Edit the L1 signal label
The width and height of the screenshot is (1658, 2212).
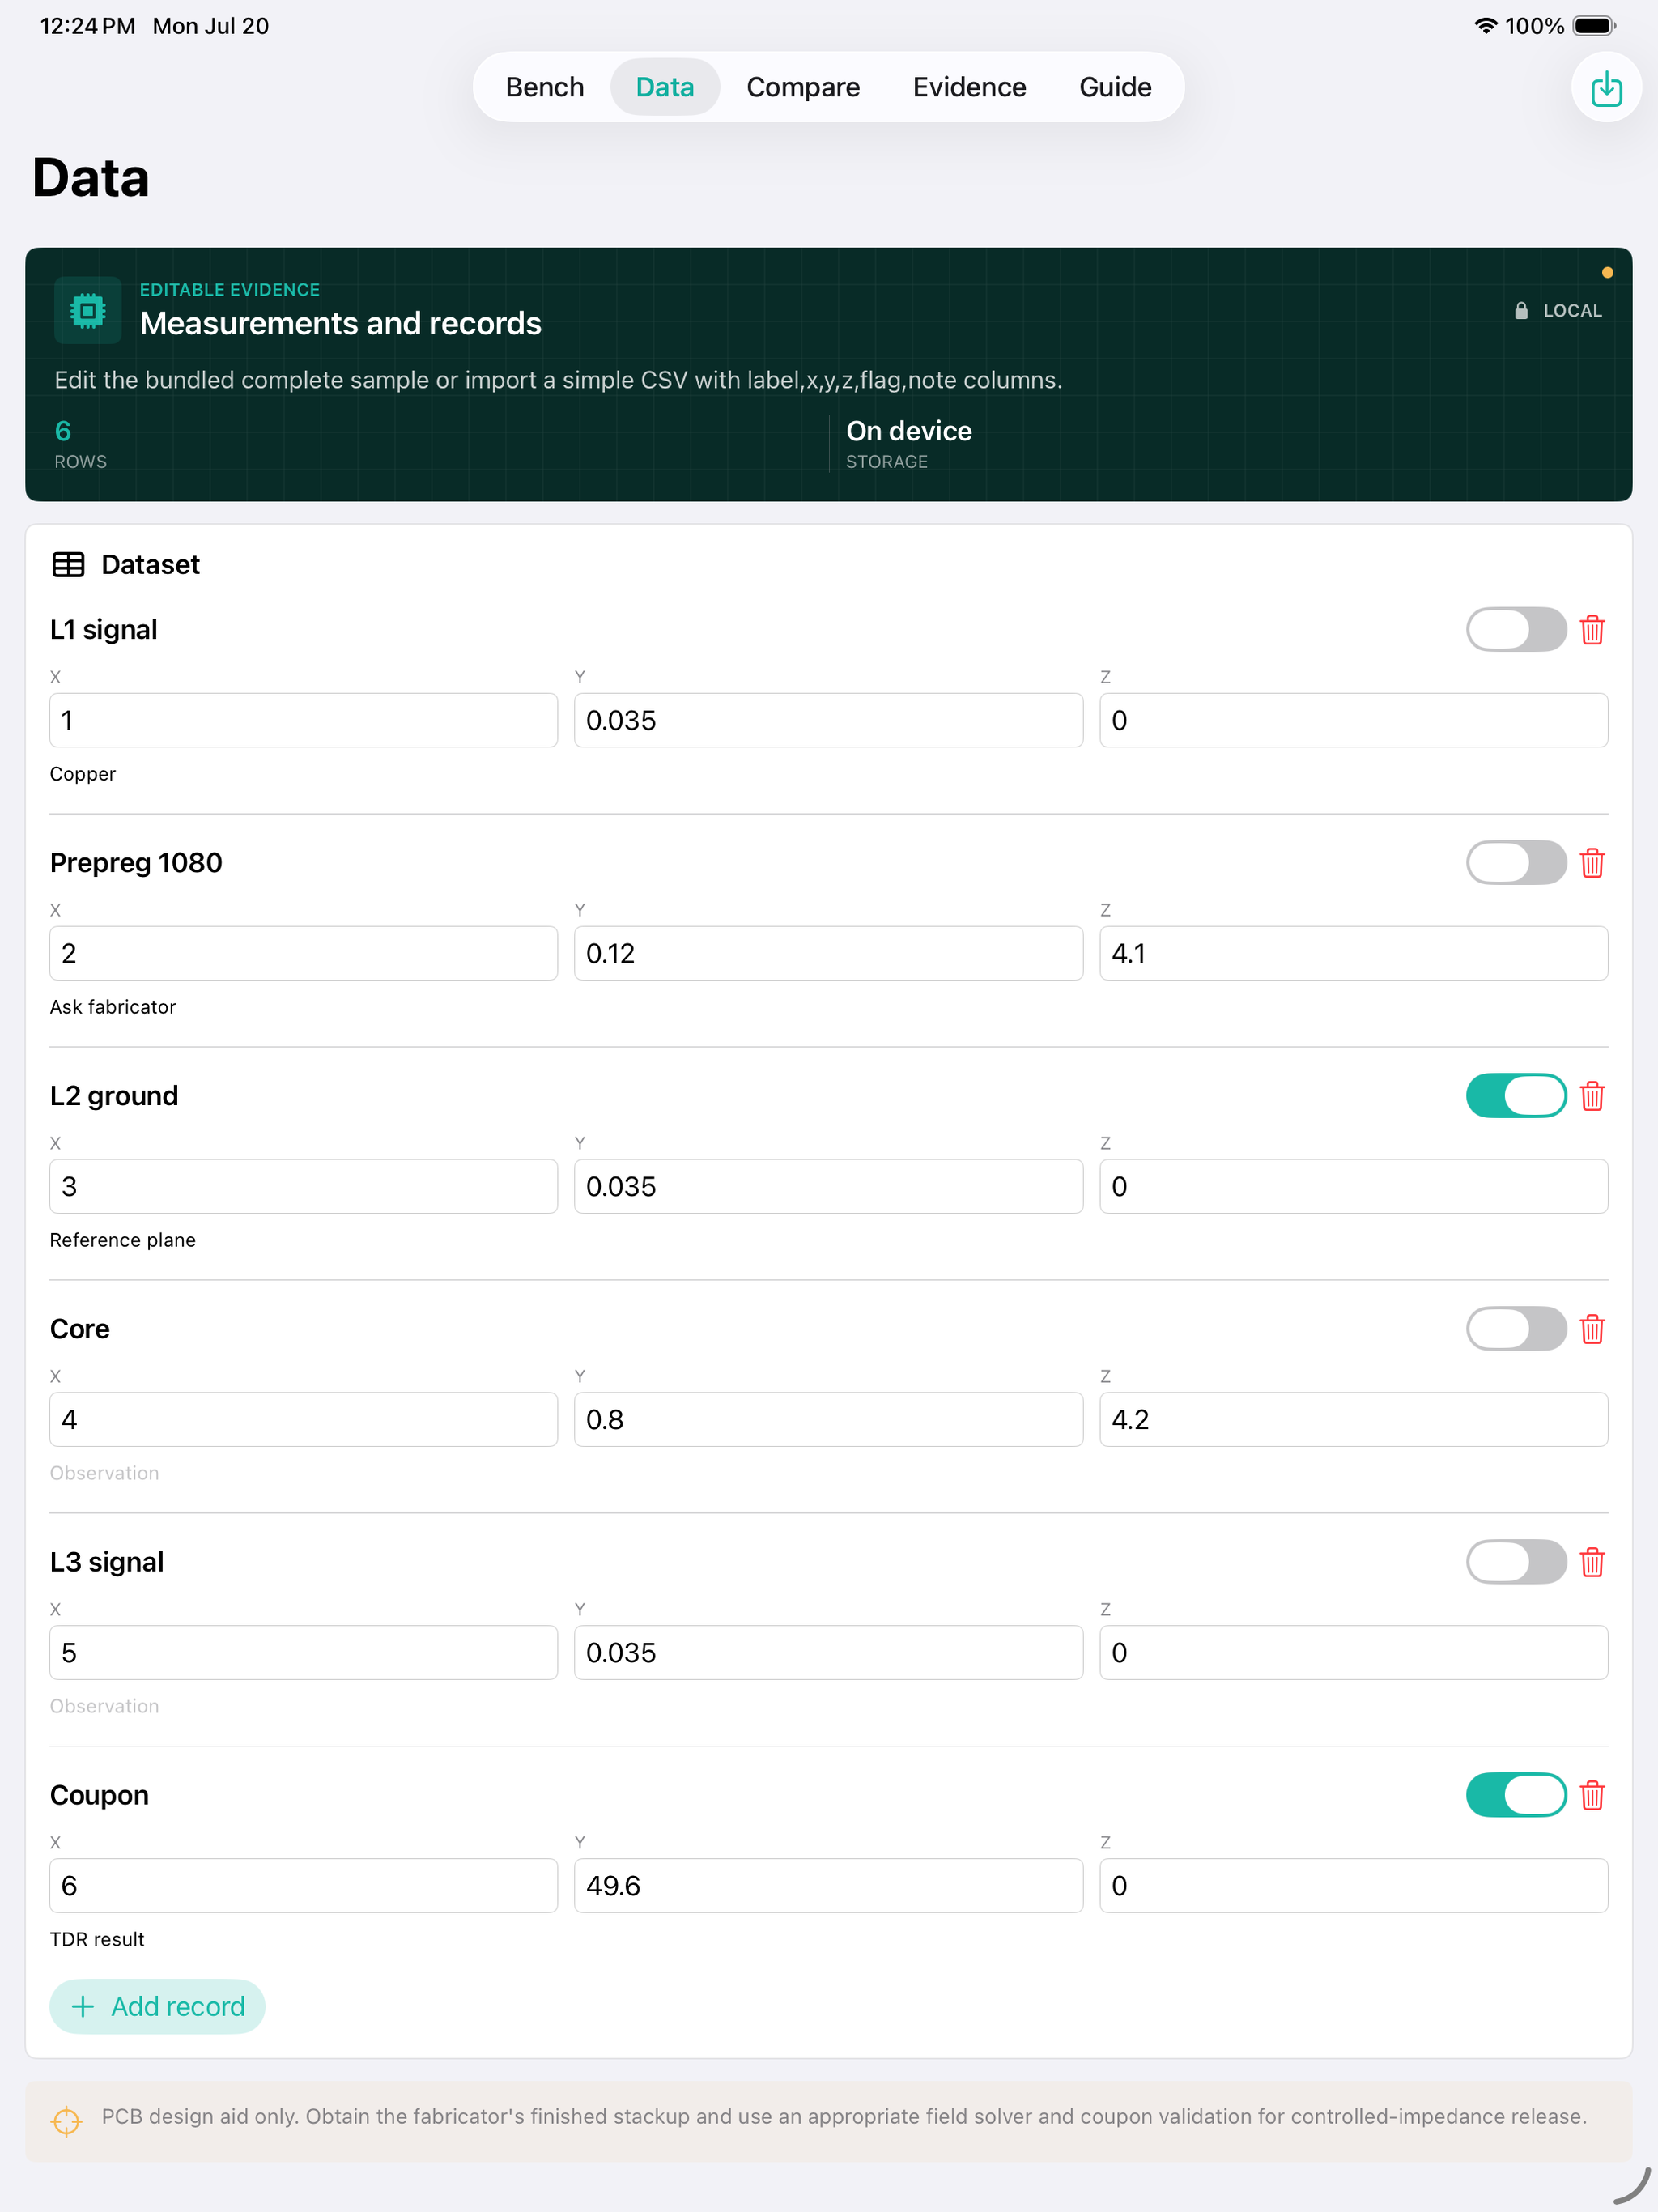(104, 630)
